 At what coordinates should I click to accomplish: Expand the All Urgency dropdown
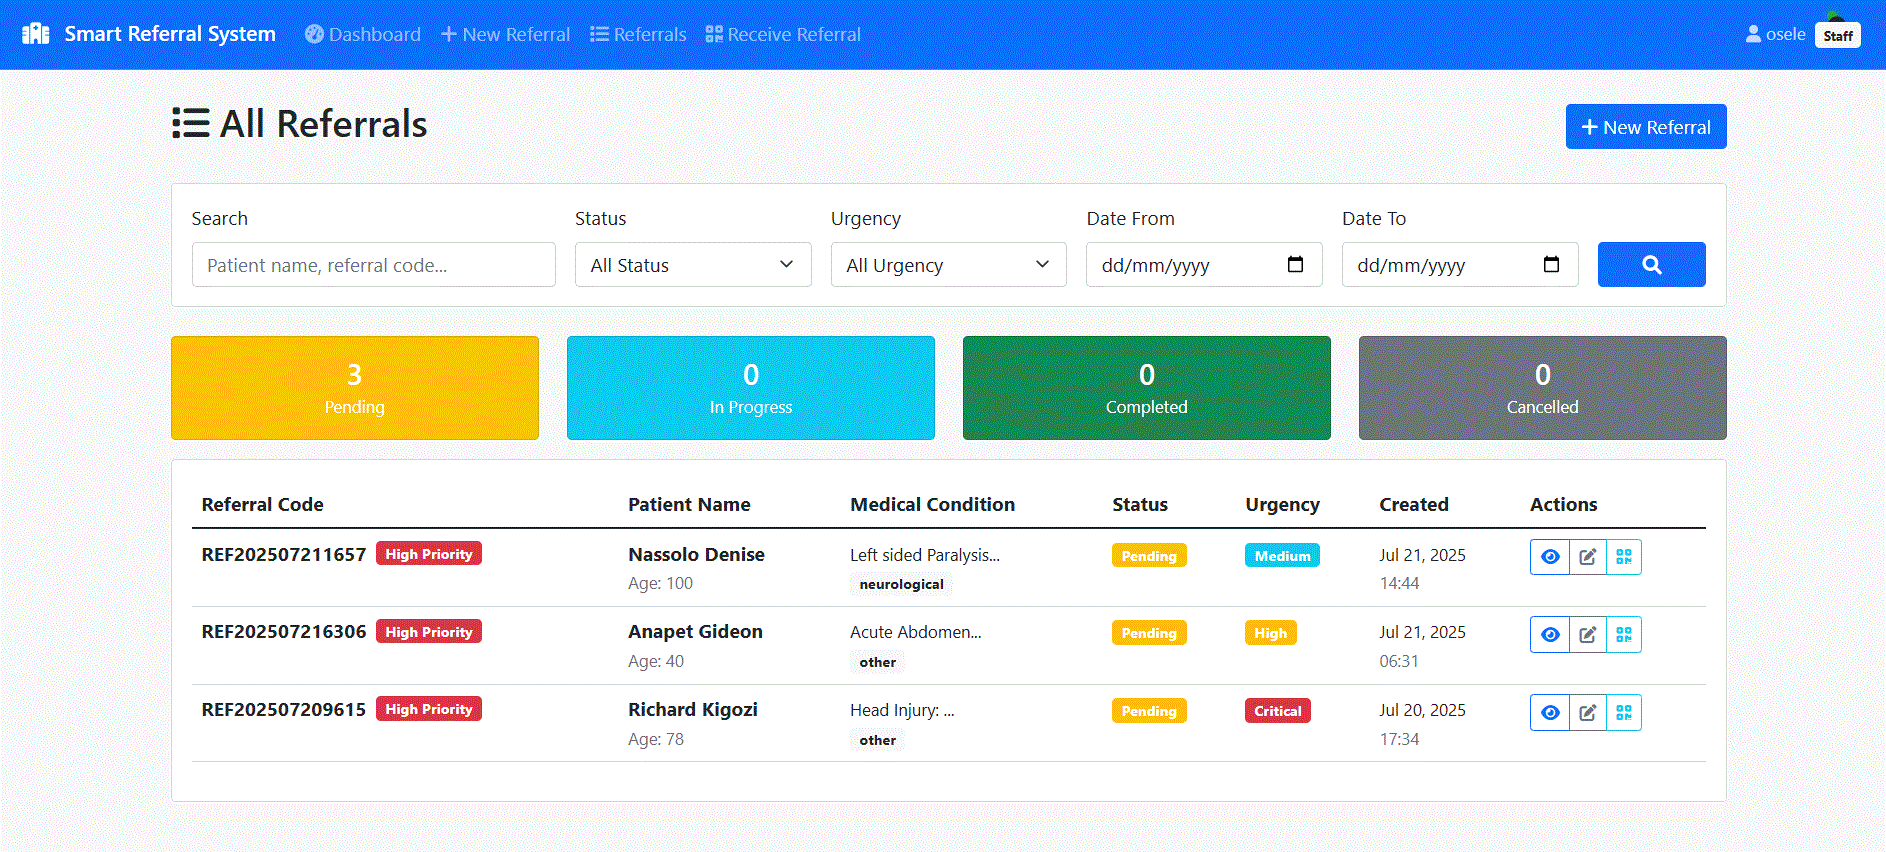949,265
